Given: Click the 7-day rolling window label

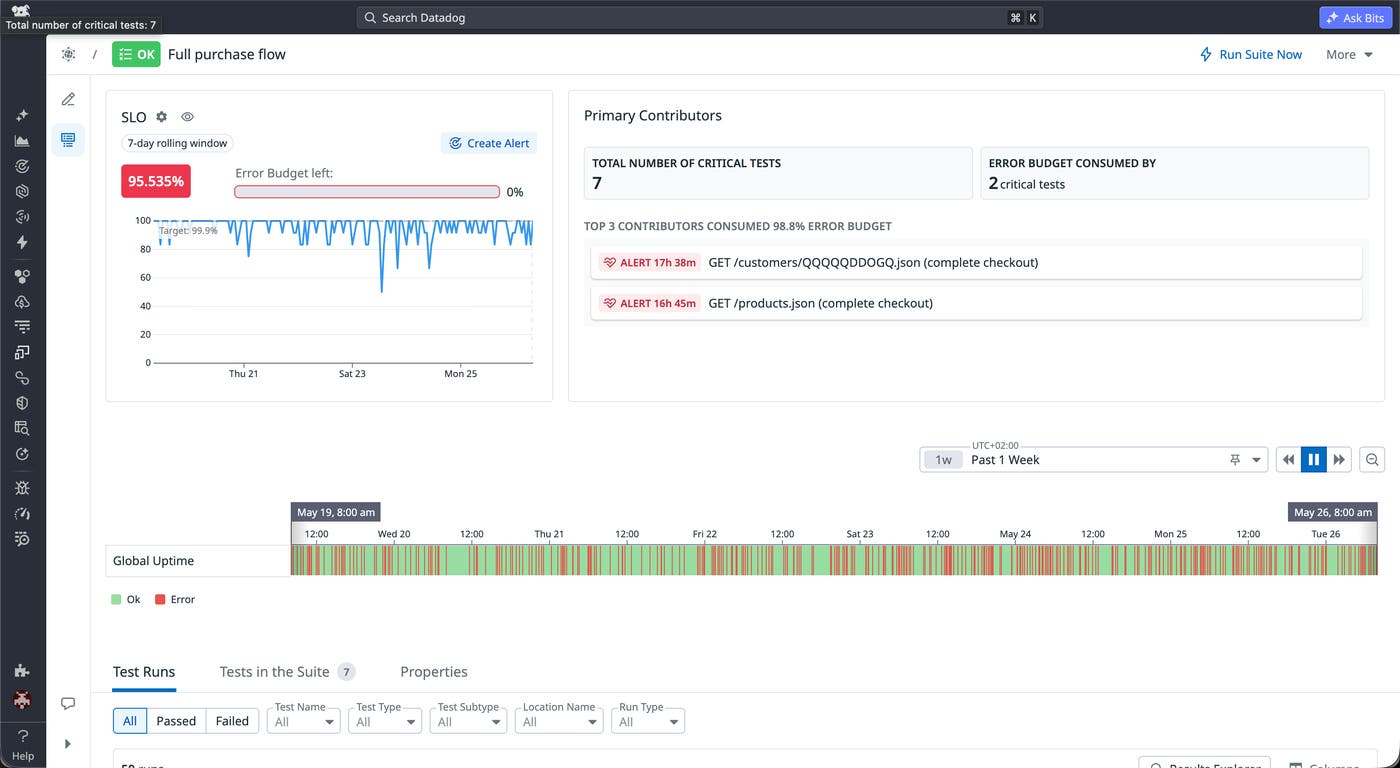Looking at the screenshot, I should [x=177, y=143].
